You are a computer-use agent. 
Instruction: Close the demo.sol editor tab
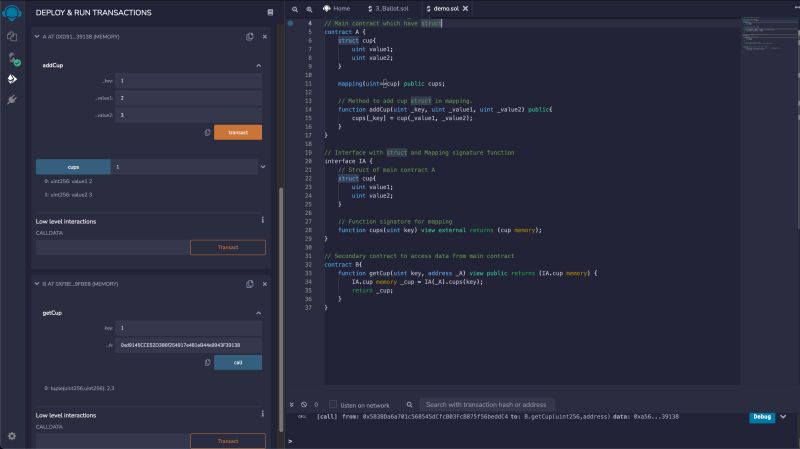click(465, 9)
